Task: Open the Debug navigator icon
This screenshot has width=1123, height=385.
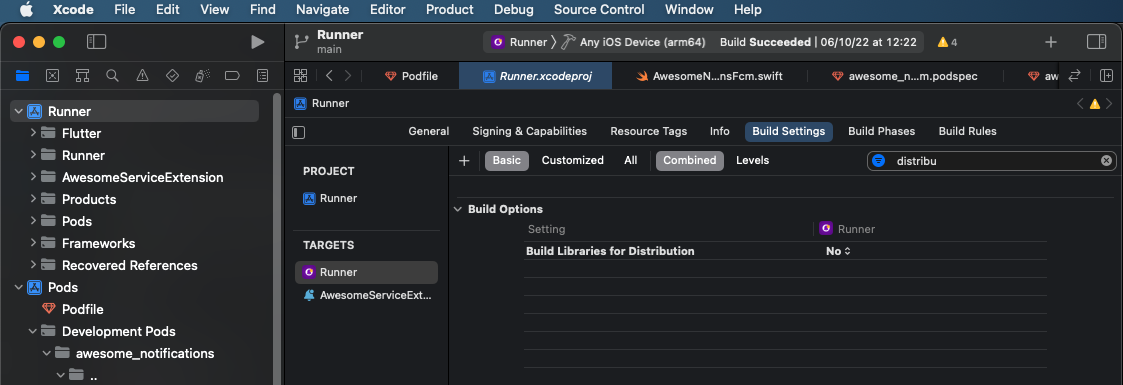Action: (202, 75)
